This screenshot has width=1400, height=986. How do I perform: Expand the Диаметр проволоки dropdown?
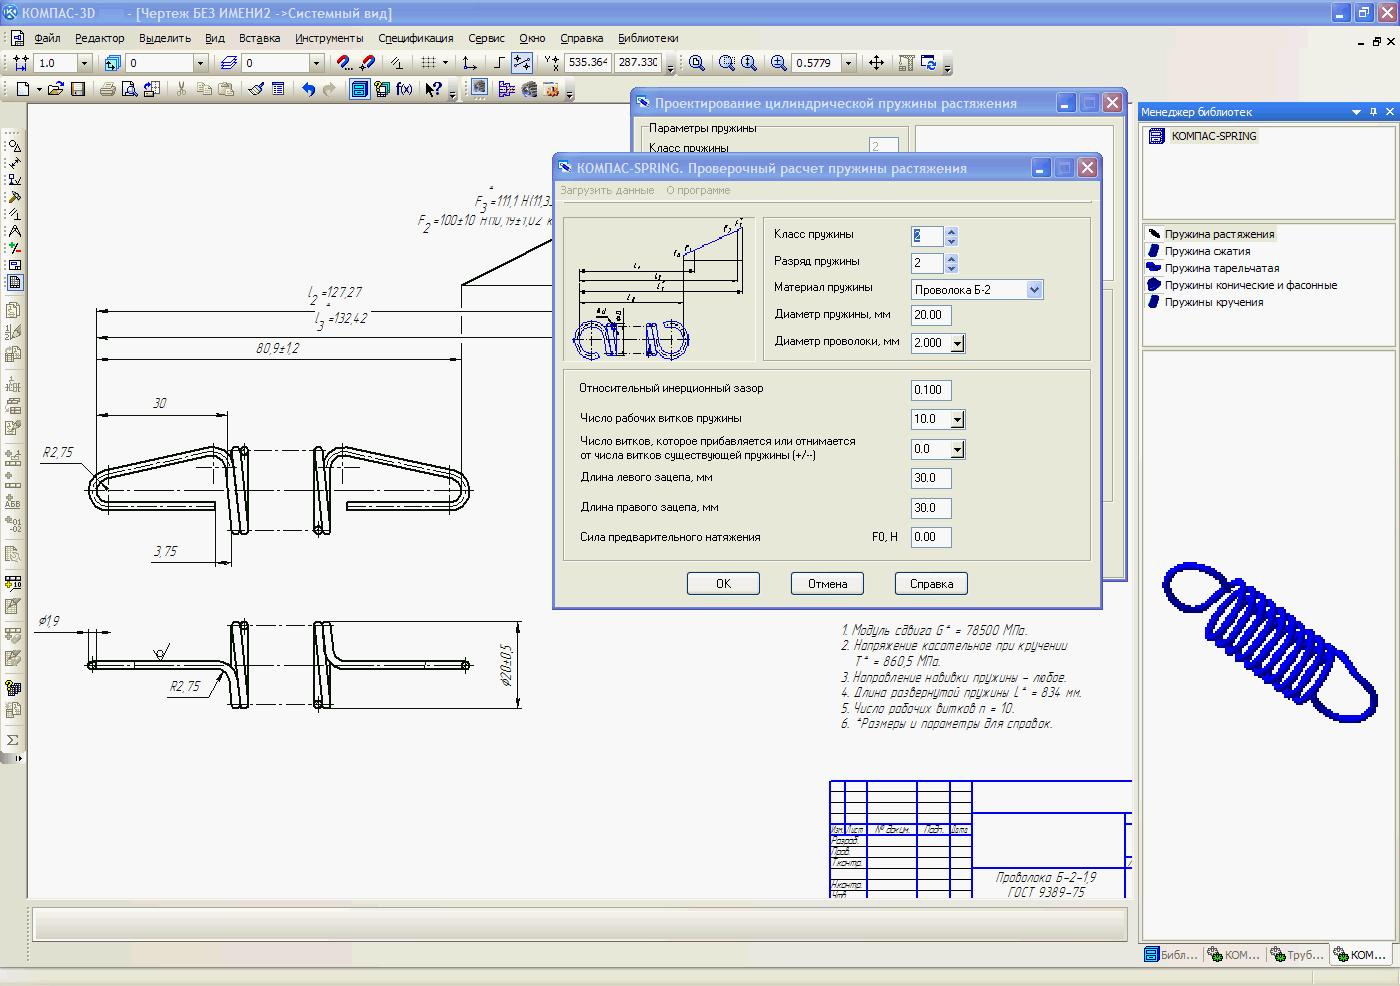click(x=957, y=343)
